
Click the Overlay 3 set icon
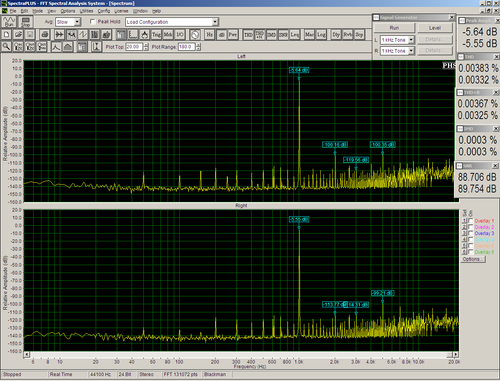[x=465, y=233]
